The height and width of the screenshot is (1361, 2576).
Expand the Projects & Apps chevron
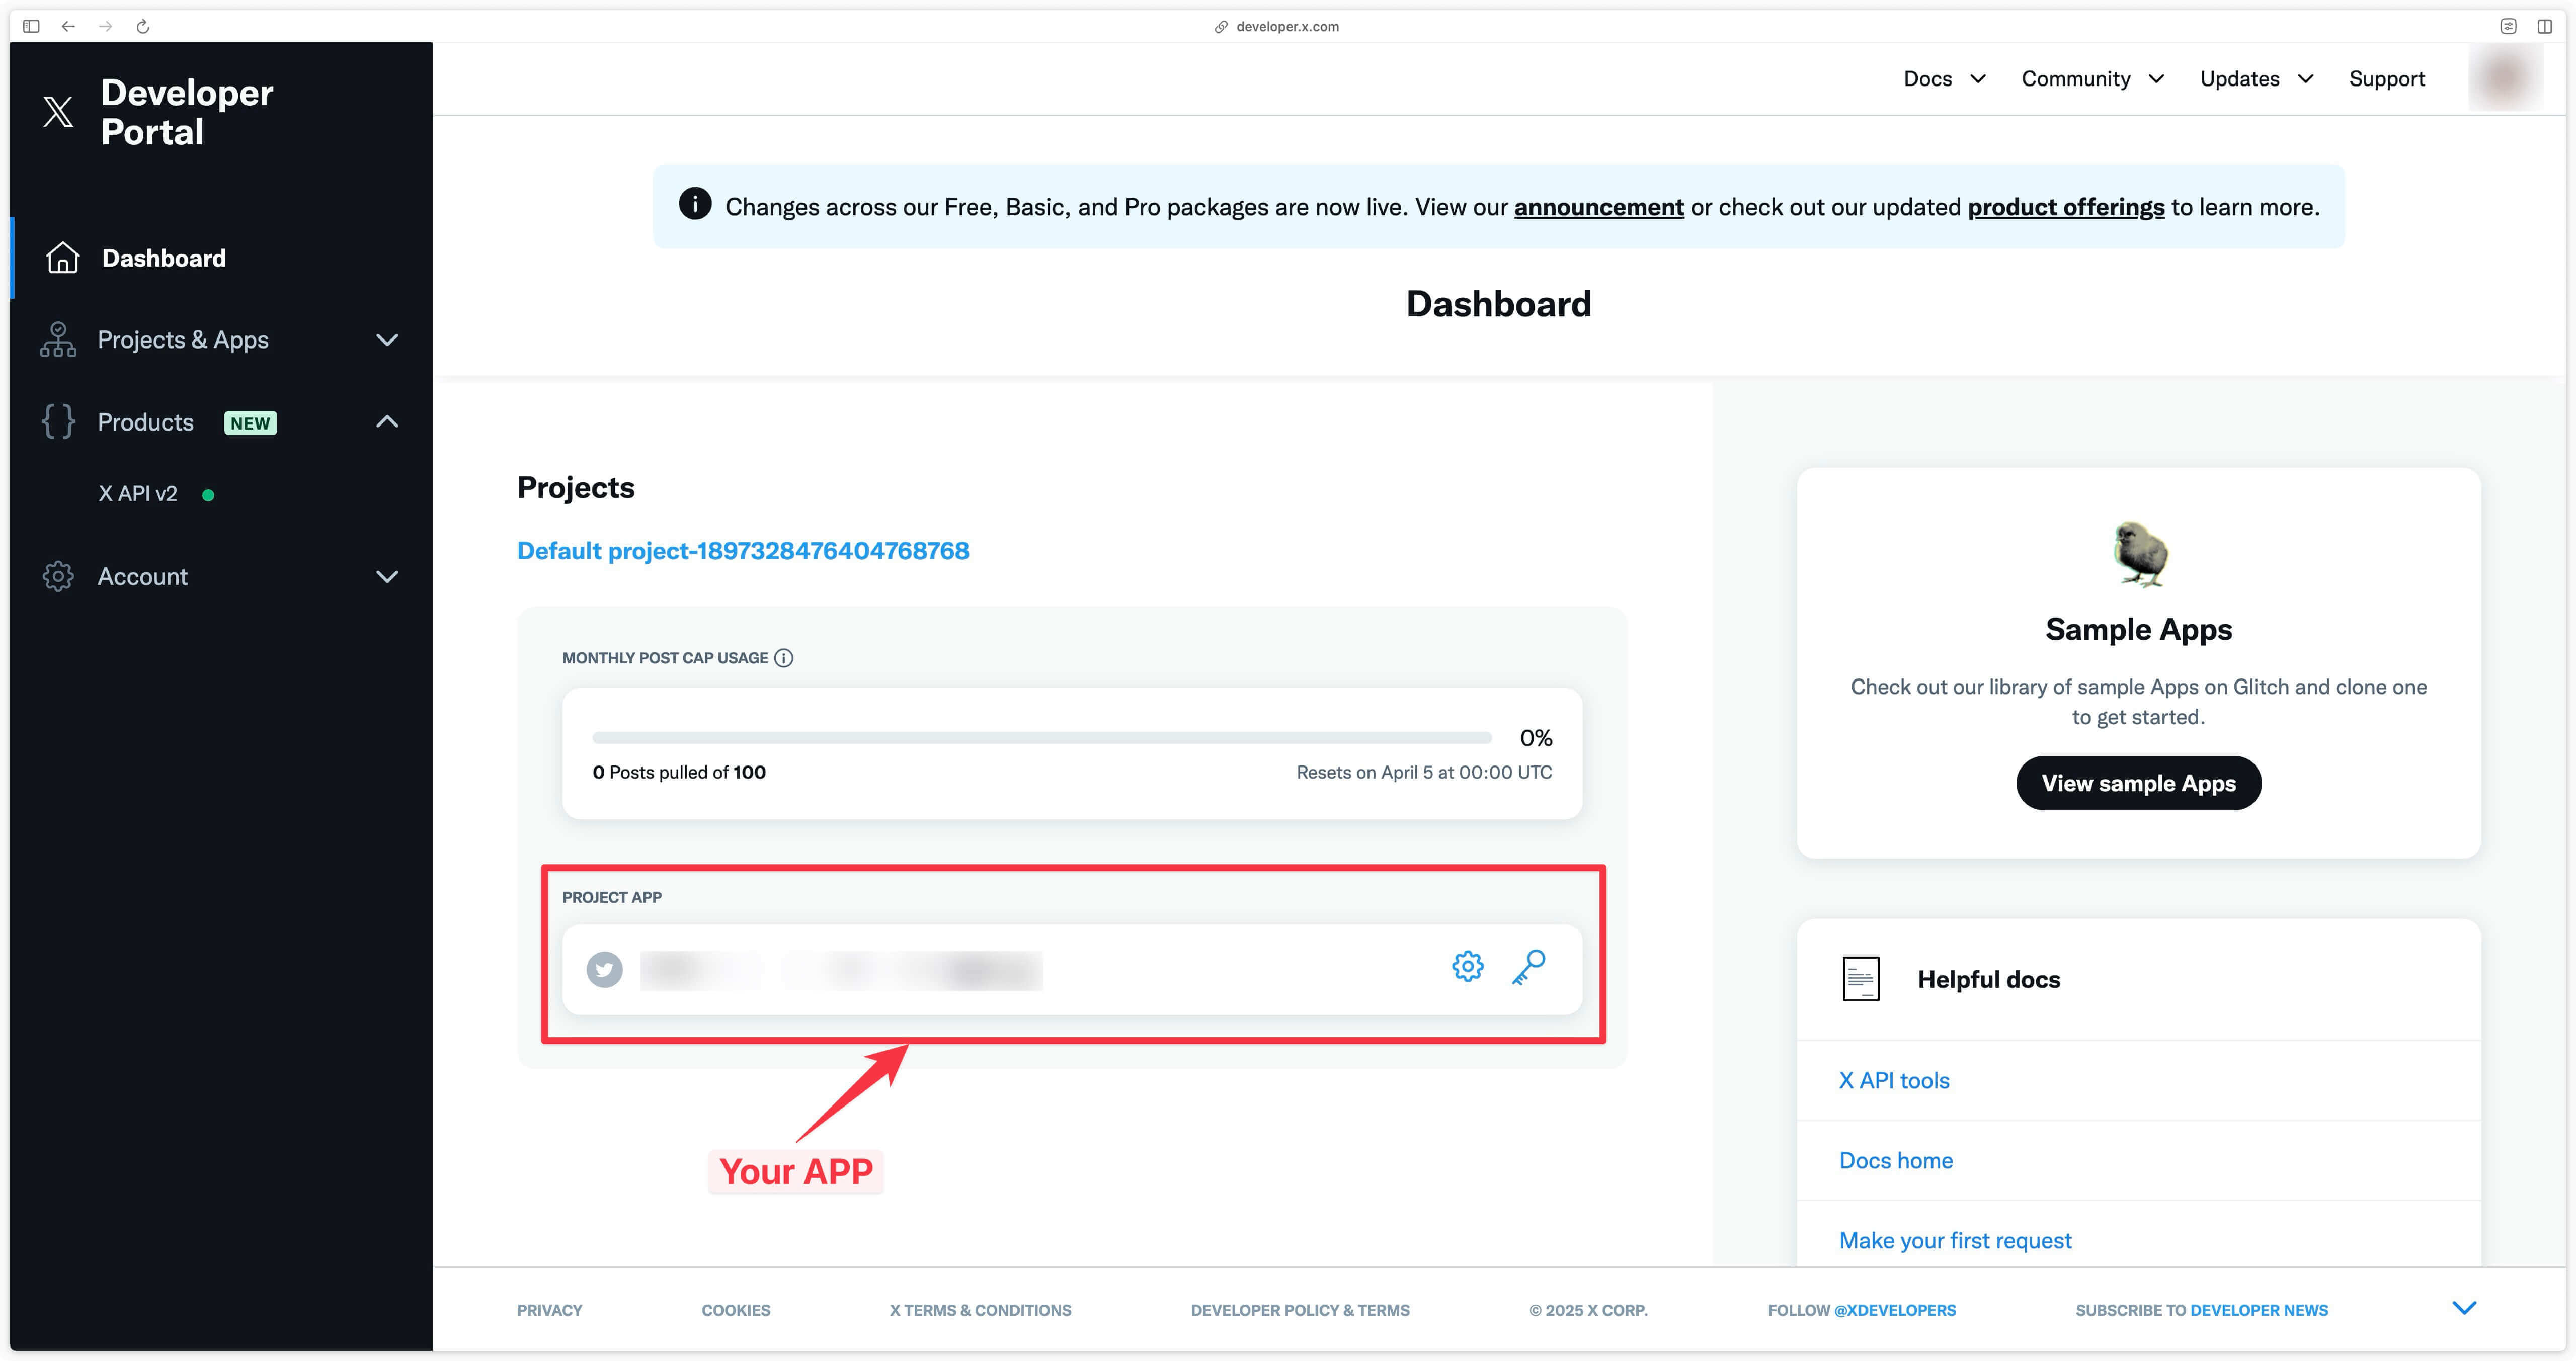click(387, 340)
